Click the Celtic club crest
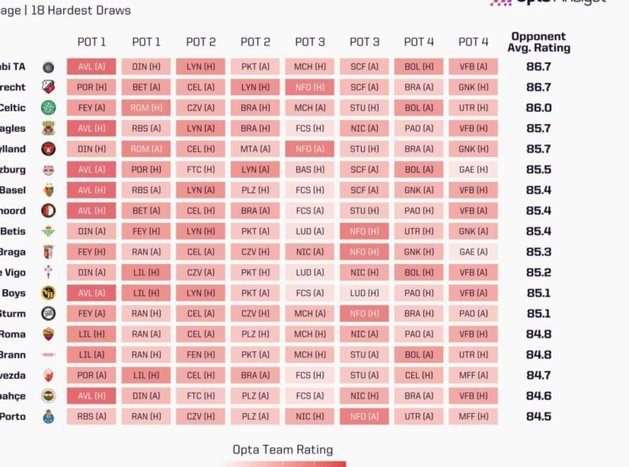The image size is (629, 467). (49, 108)
